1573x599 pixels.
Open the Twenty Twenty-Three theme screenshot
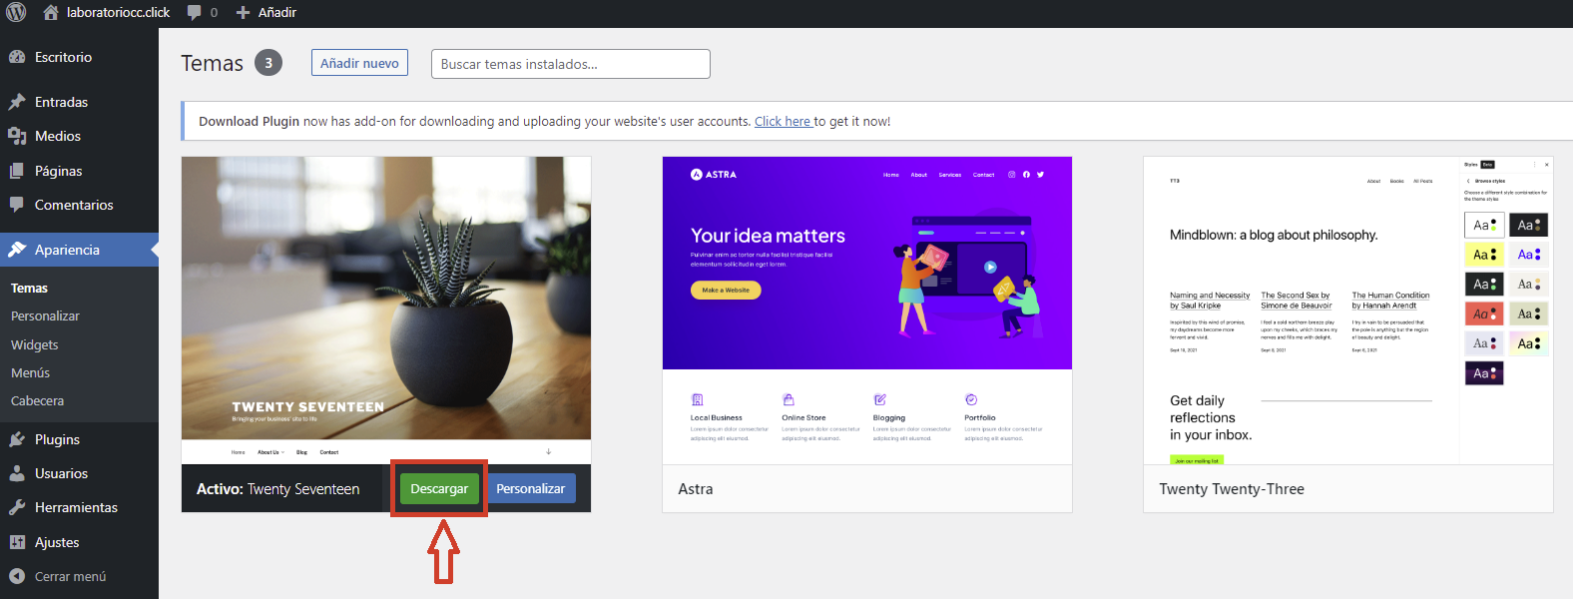click(1348, 311)
